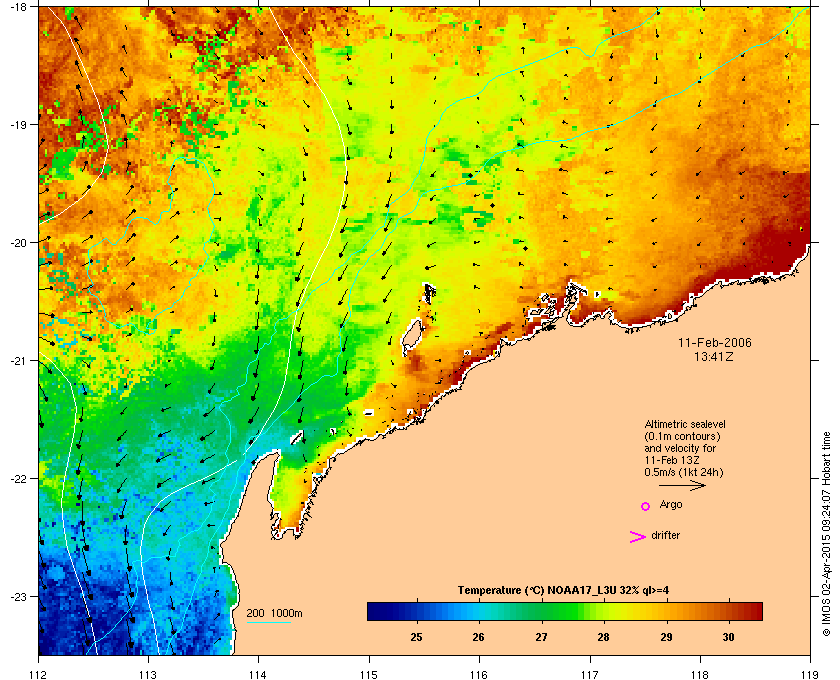Click the 0.5m/s velocity scale arrow
Image resolution: width=840 pixels, height=680 pixels.
(x=682, y=486)
